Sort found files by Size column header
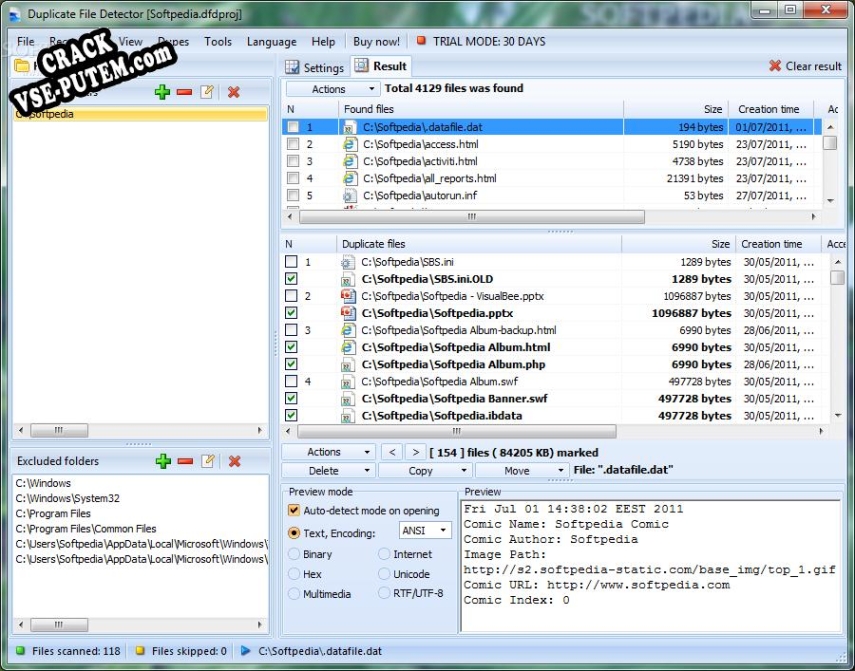The width and height of the screenshot is (855, 671). point(676,109)
